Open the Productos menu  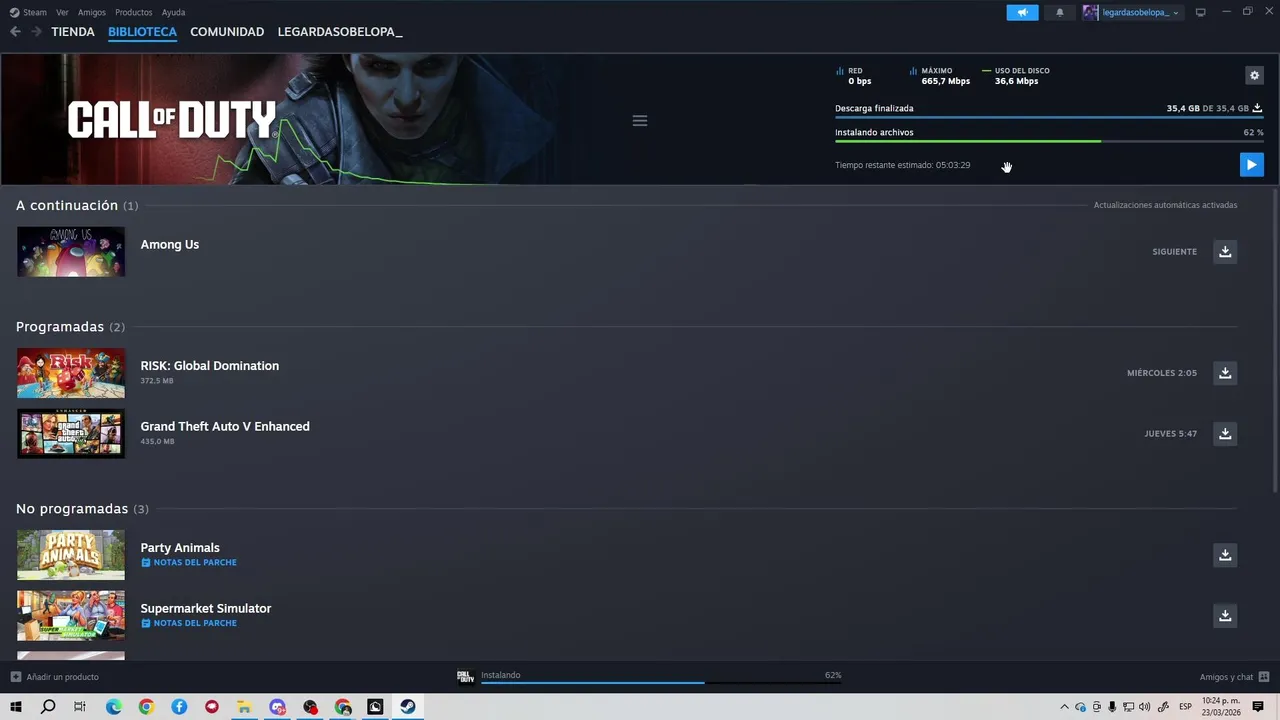tap(134, 12)
